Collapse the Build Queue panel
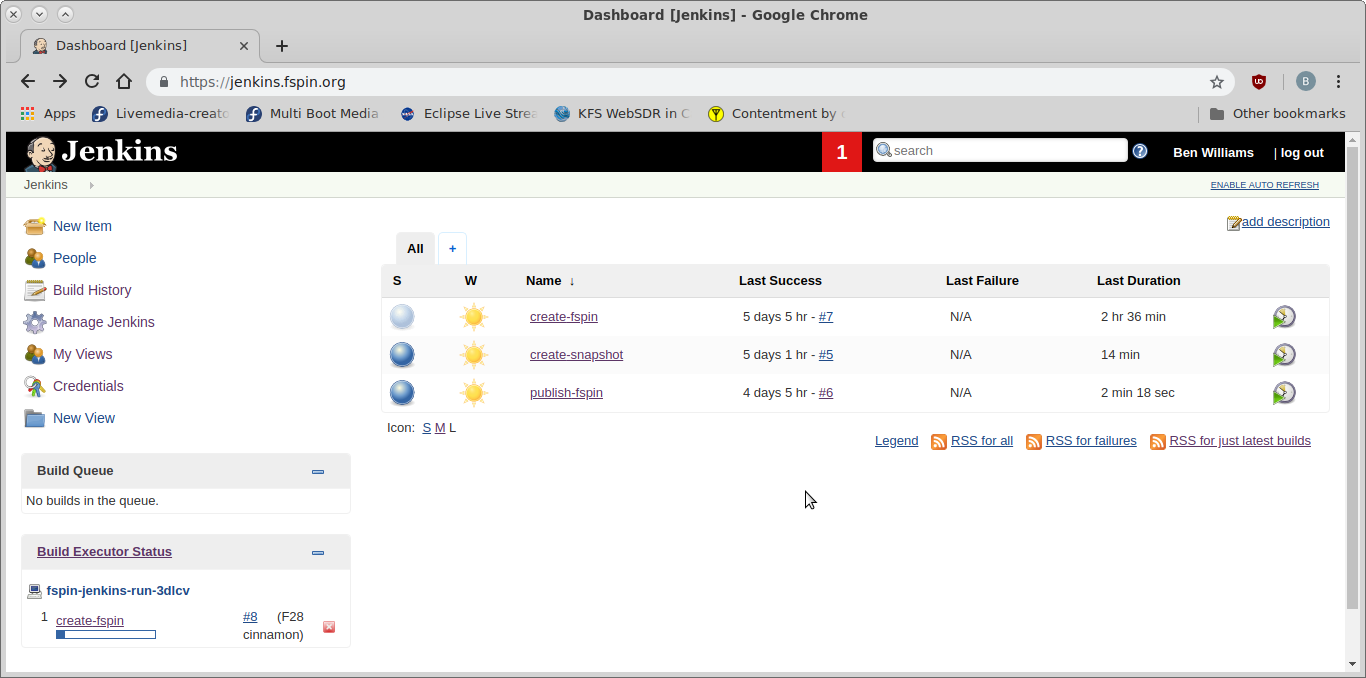Viewport: 1366px width, 678px height. 318,471
